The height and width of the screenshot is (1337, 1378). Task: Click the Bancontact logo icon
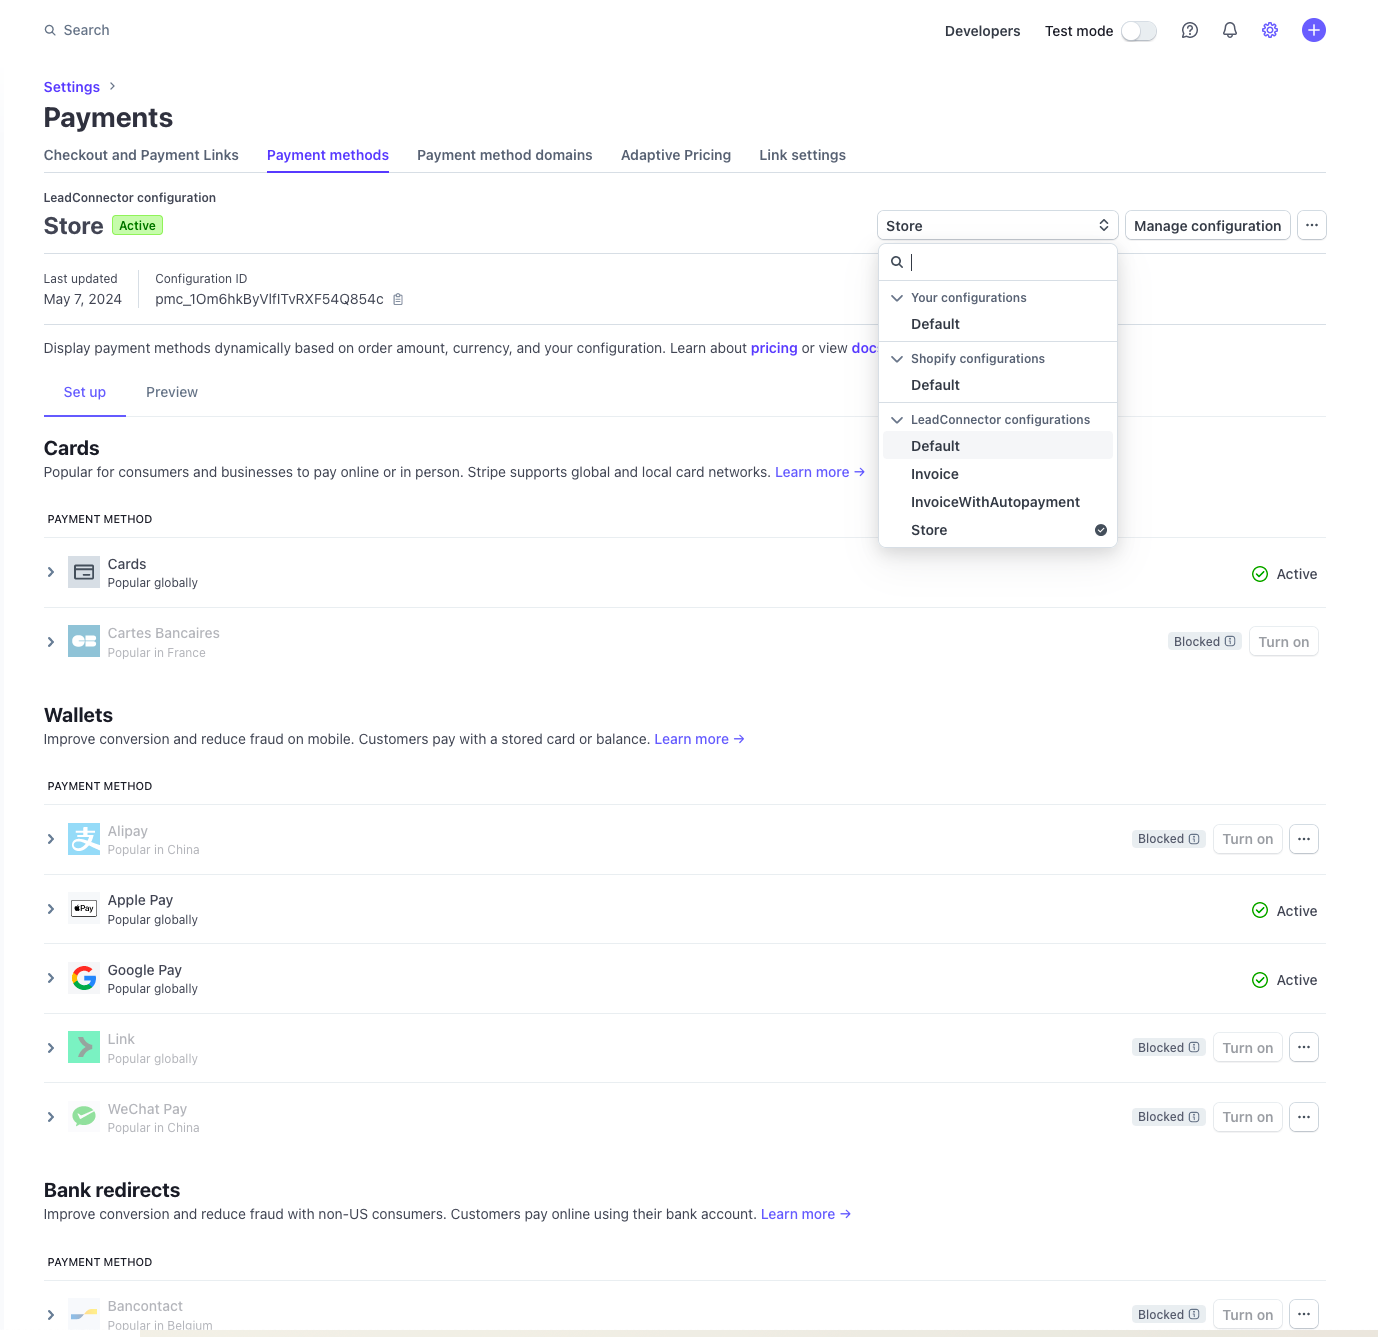pyautogui.click(x=84, y=1314)
